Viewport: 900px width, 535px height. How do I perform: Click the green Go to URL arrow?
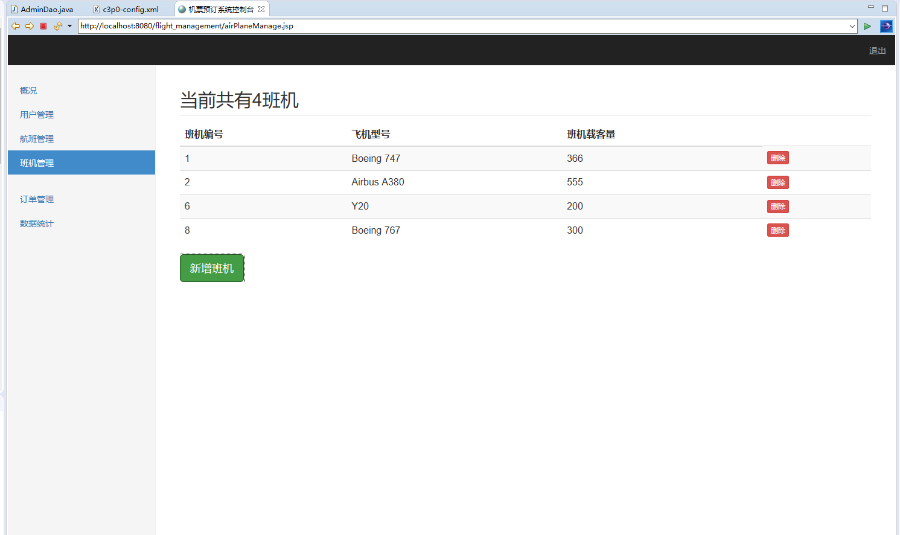[x=867, y=26]
